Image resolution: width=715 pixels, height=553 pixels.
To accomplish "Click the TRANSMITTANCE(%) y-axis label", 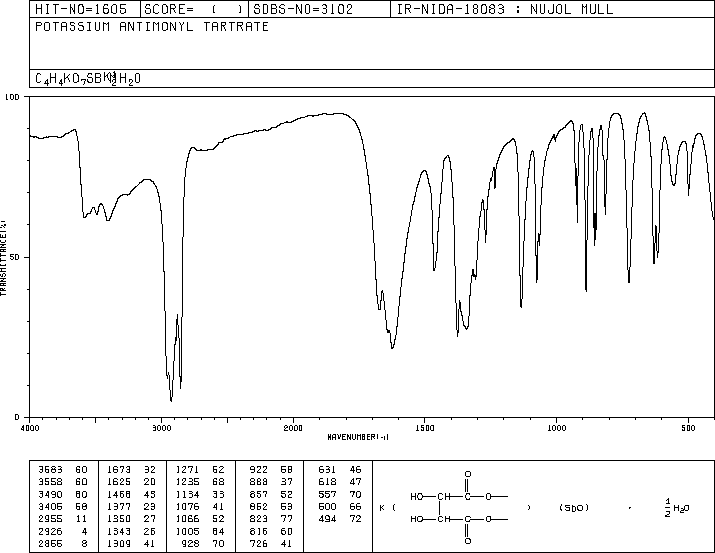I will point(3,258).
